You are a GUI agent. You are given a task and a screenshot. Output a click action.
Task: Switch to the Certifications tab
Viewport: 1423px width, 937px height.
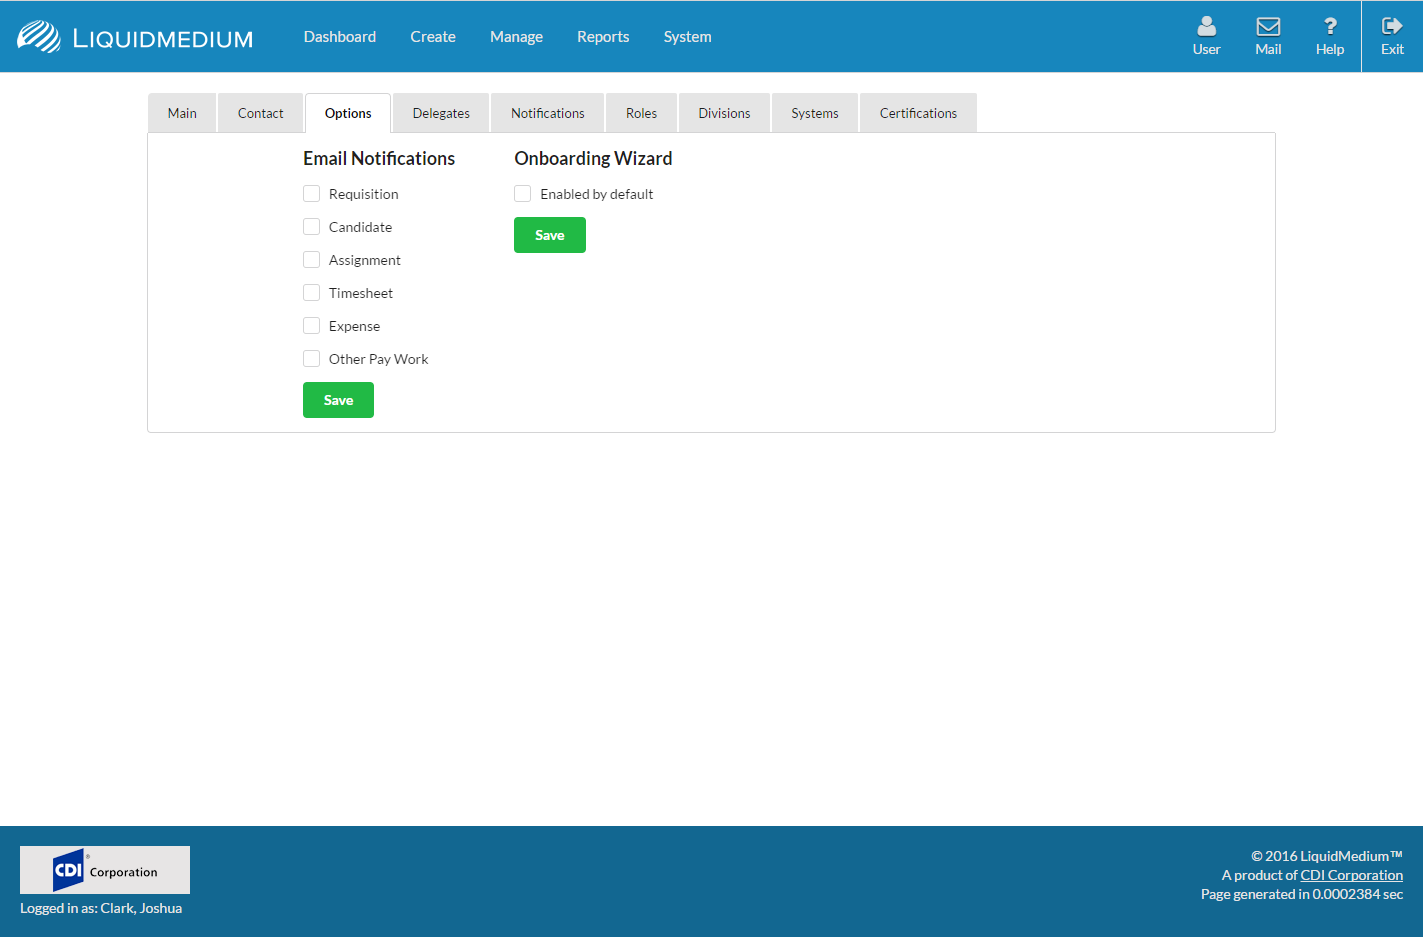918,114
